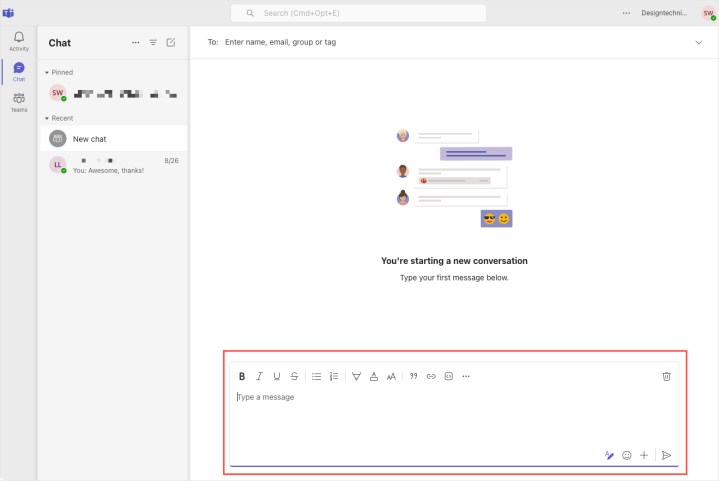
Task: Collapse the Pinned section
Action: click(47, 72)
